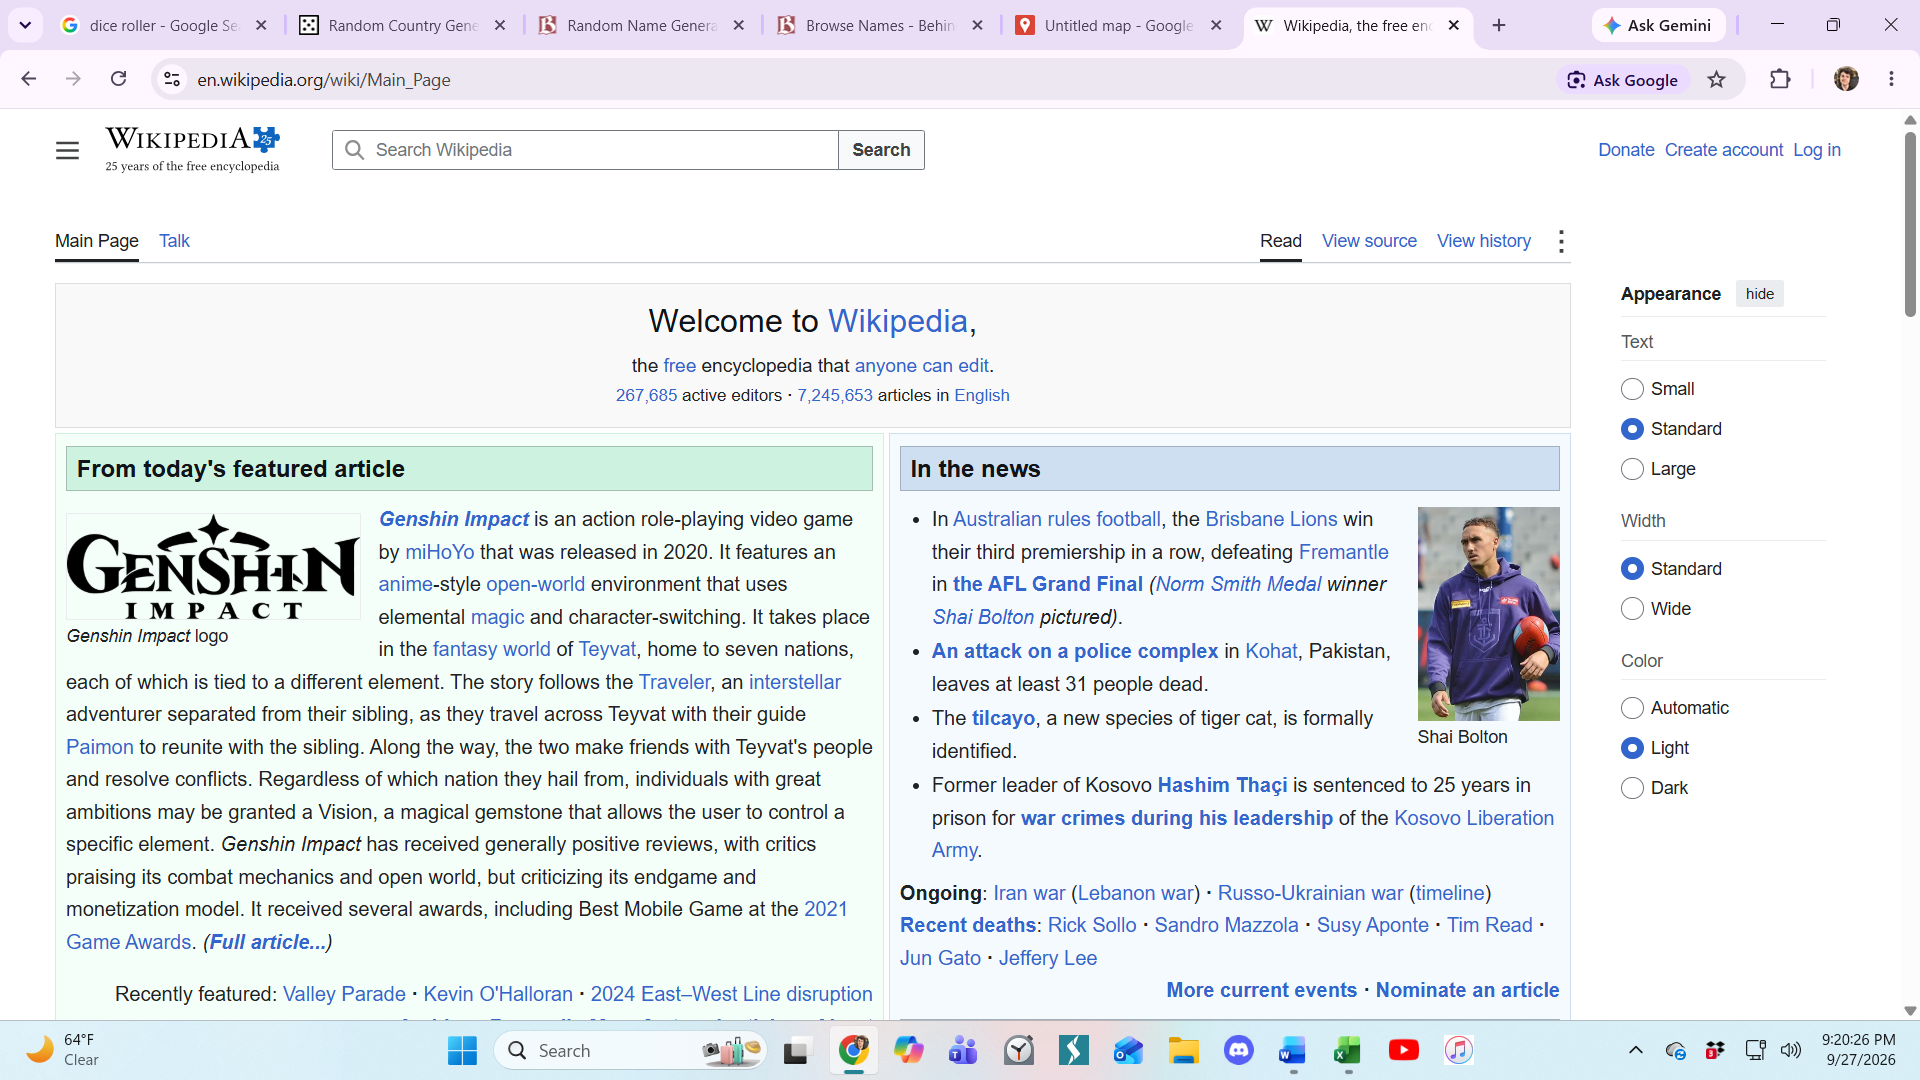Click the Windows Start button

462,1050
